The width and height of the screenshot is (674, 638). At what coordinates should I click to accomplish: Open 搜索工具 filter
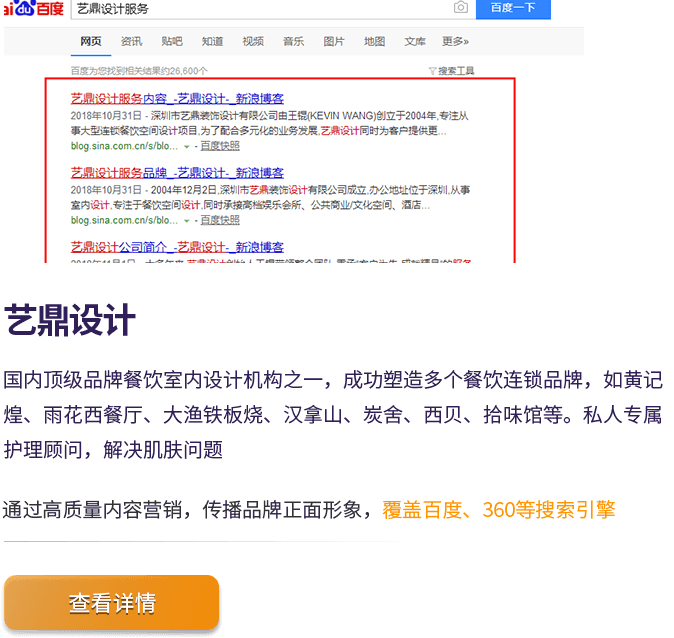pyautogui.click(x=451, y=71)
